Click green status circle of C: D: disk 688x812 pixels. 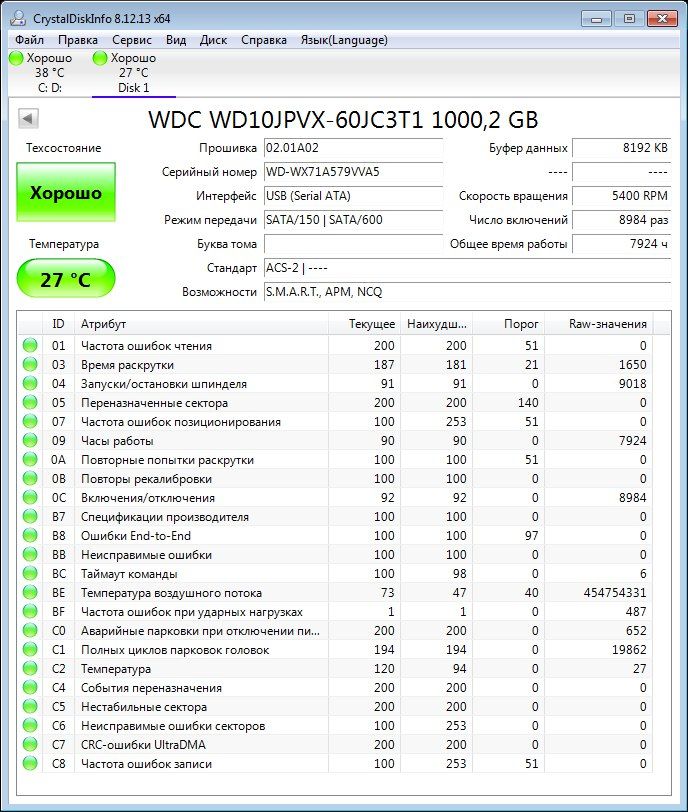17,58
